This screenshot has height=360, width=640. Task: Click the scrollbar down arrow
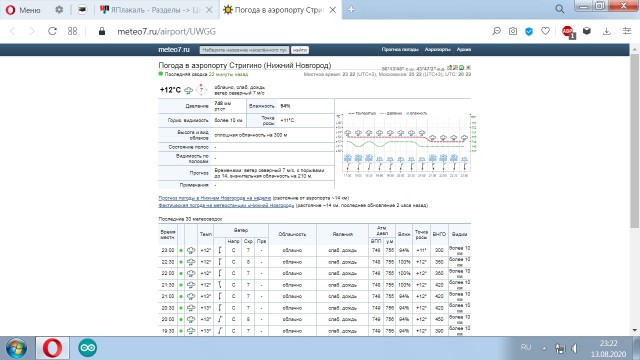[634, 330]
